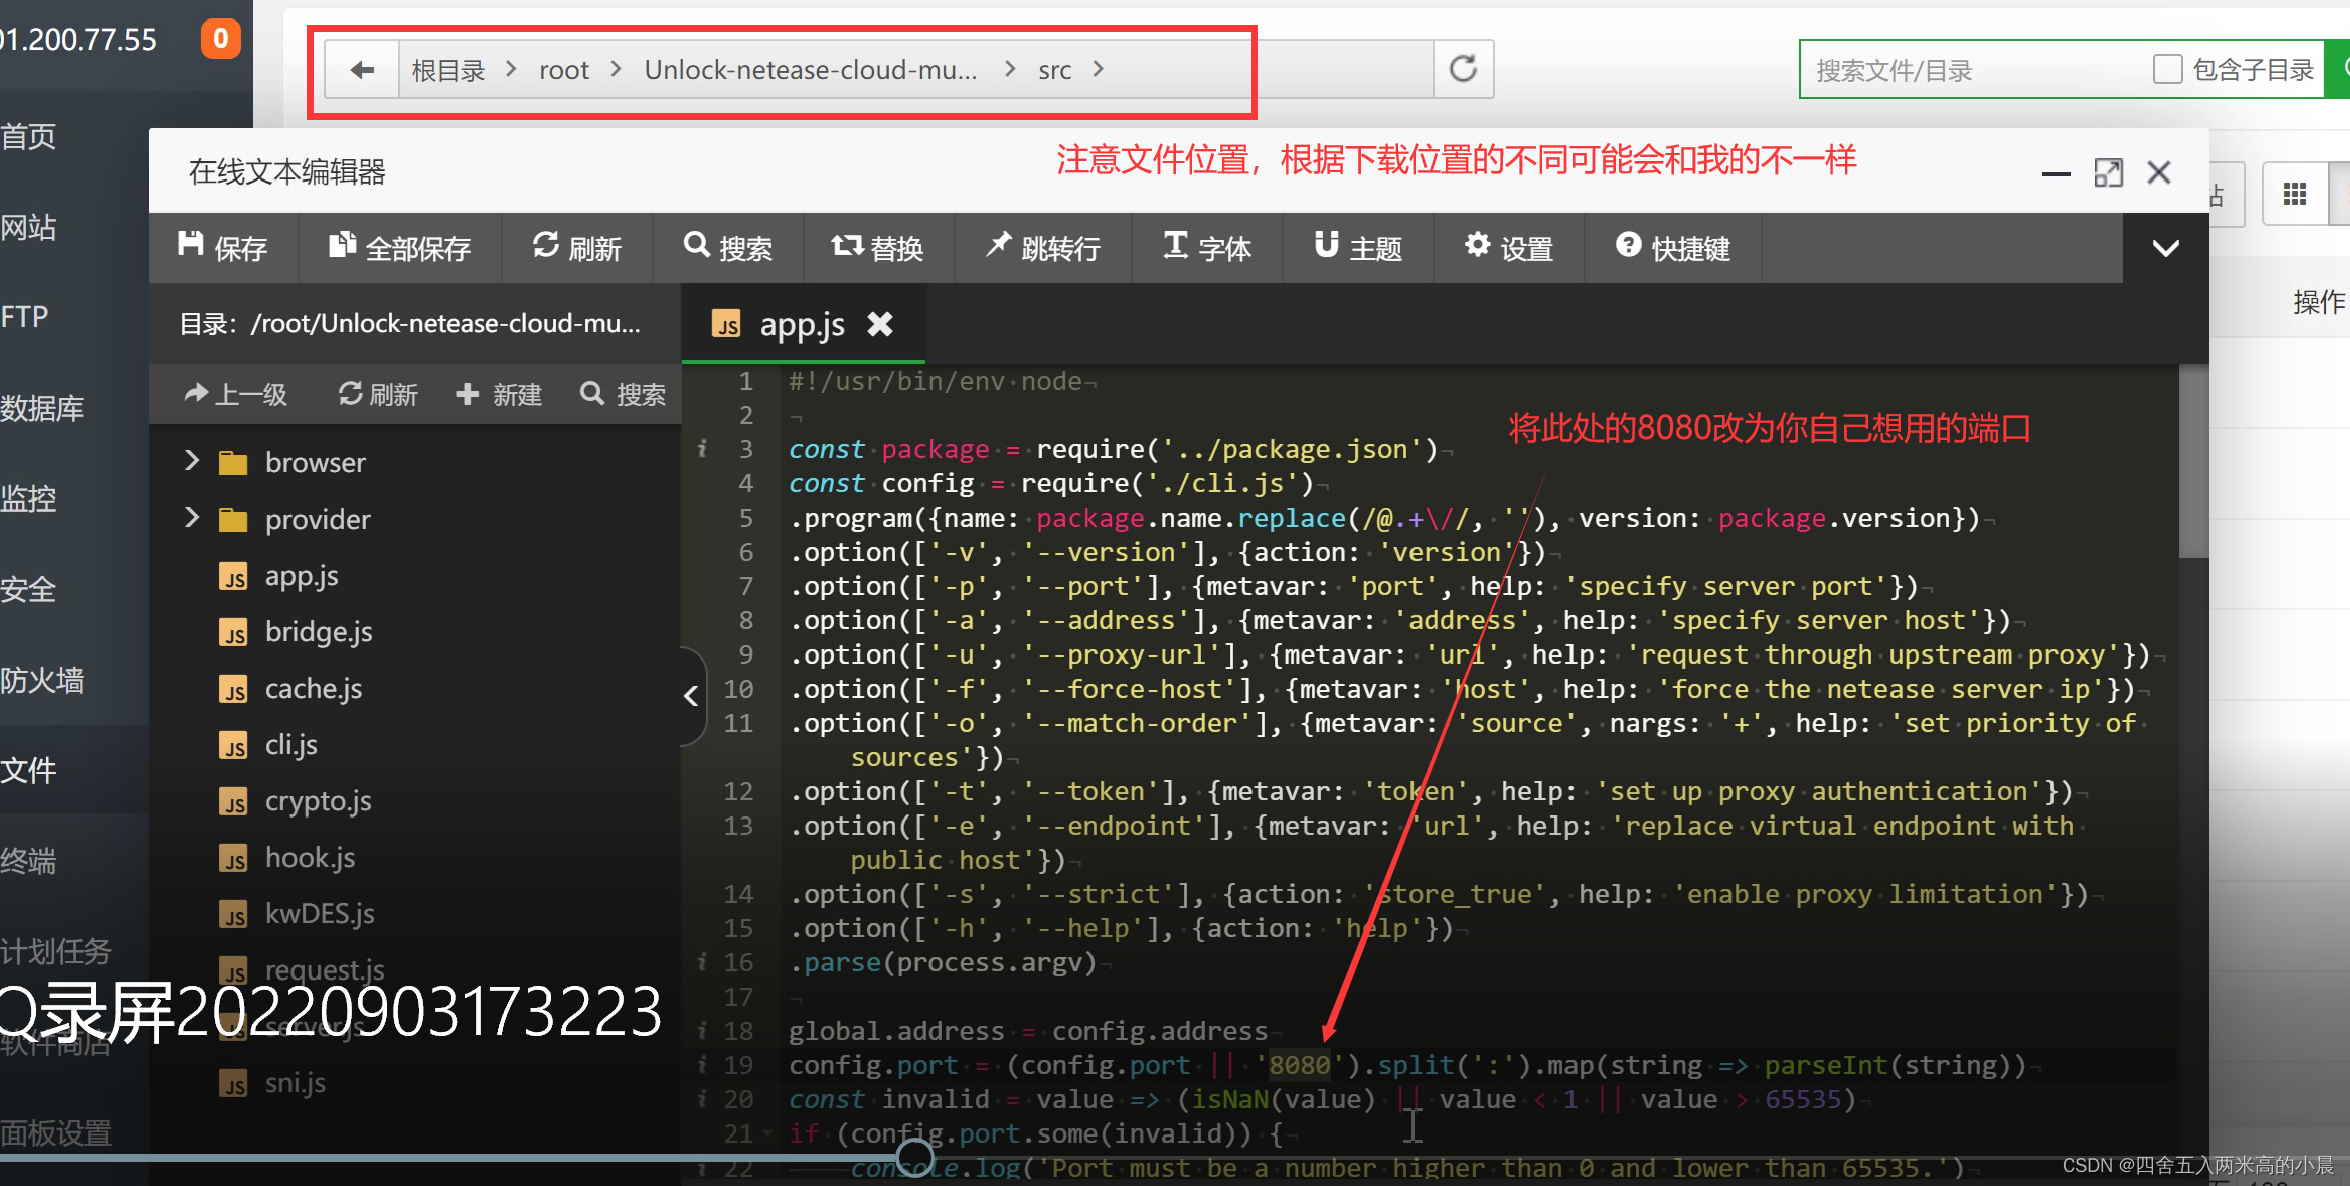Screen dimensions: 2350x1186
Task: Click Save All (全部保存) in editor toolbar
Action: (400, 248)
